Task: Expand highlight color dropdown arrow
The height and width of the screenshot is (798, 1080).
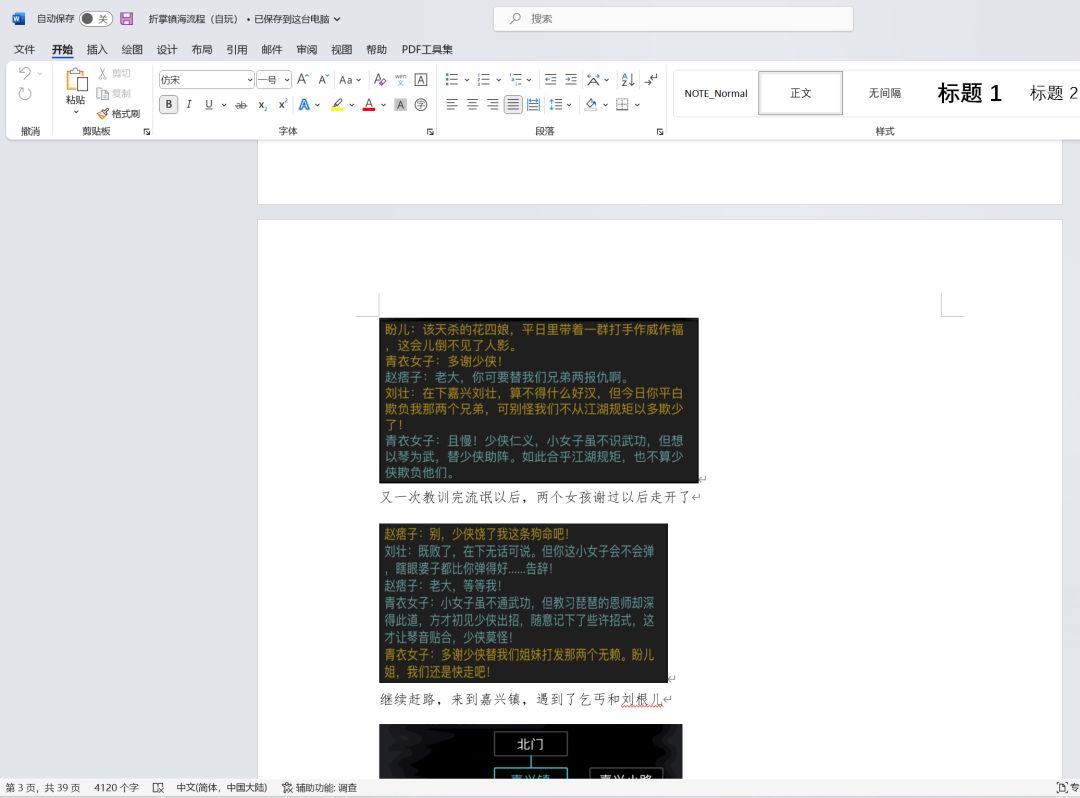Action: click(352, 105)
